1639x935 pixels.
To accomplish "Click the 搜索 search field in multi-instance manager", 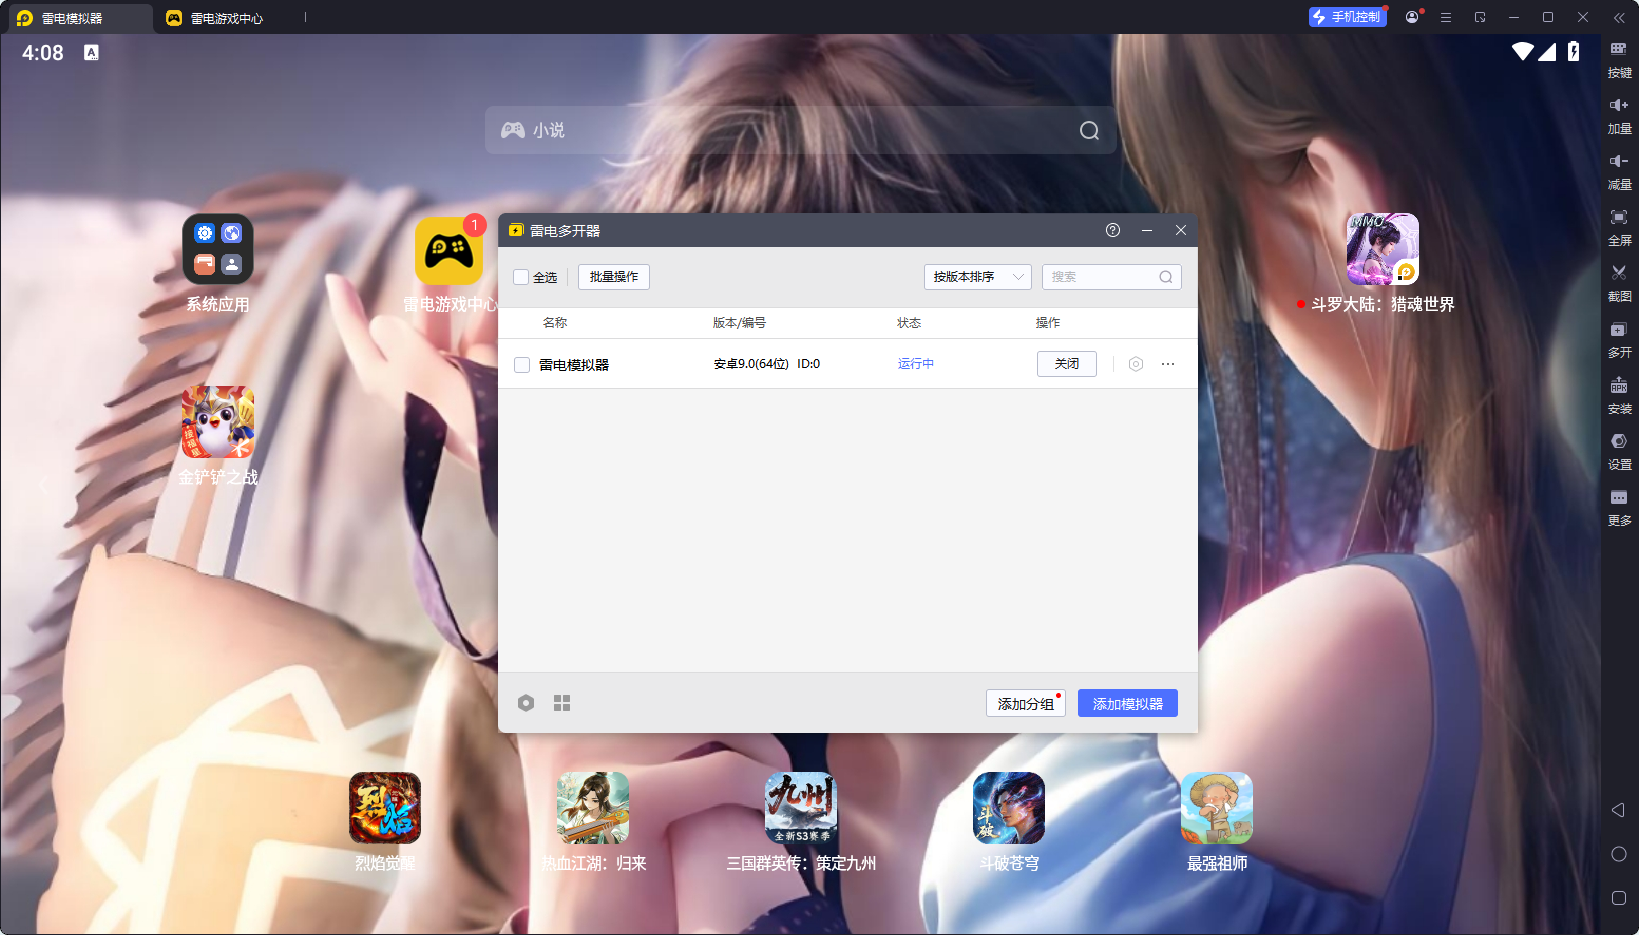I will (x=1101, y=277).
